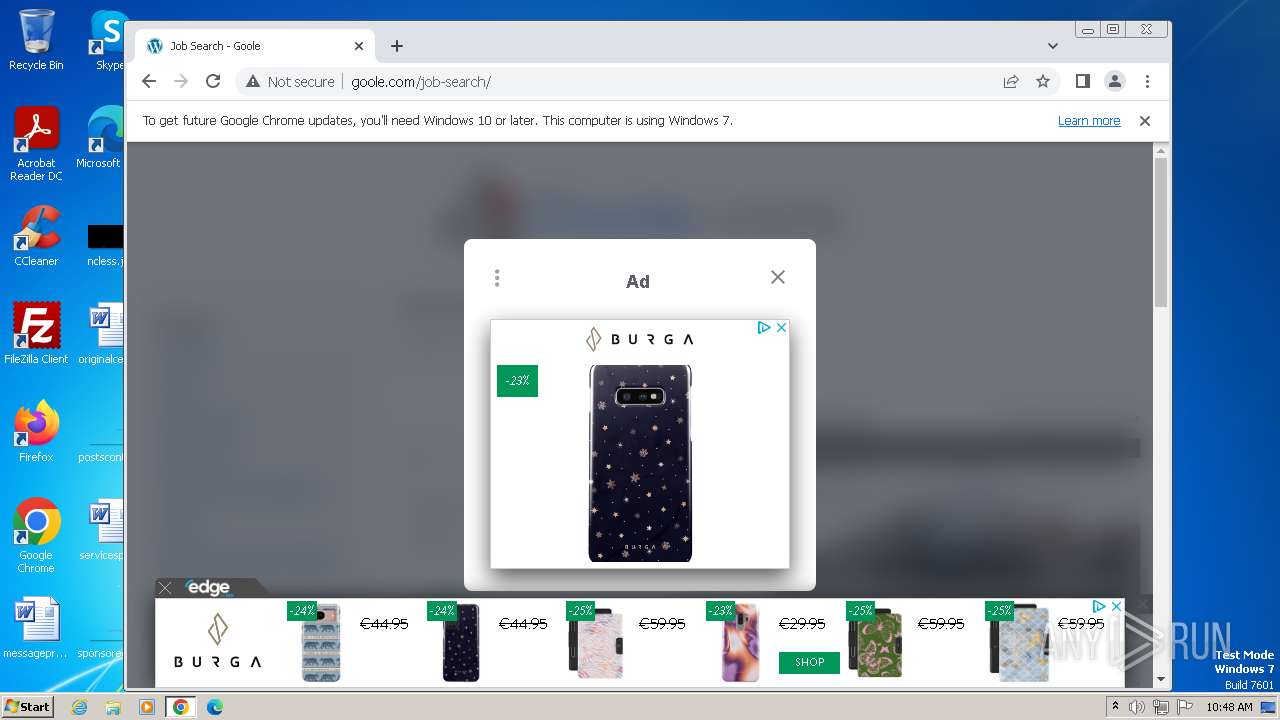The image size is (1280, 720).
Task: Open a new tab with the plus button
Action: coord(397,46)
